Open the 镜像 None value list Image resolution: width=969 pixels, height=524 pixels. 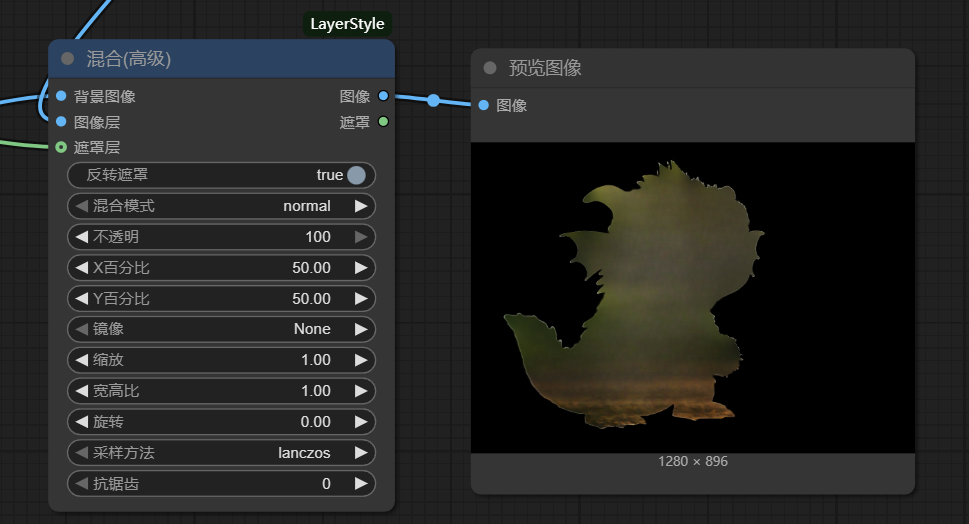point(312,329)
